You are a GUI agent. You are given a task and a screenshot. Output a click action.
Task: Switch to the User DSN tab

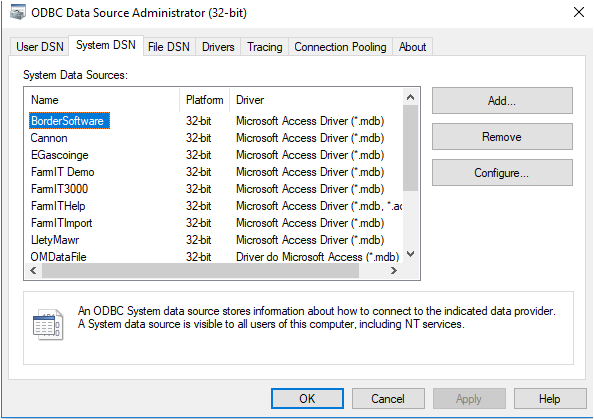click(40, 47)
